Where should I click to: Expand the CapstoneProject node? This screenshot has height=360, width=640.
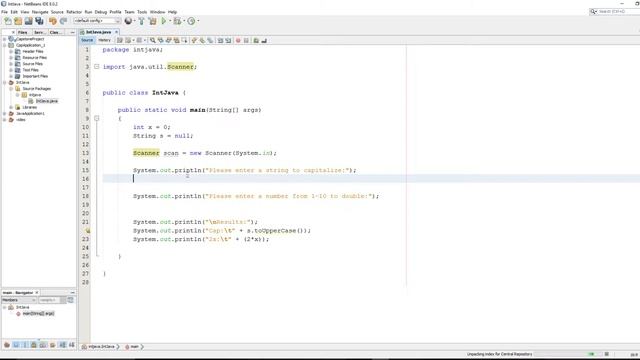pos(4,39)
